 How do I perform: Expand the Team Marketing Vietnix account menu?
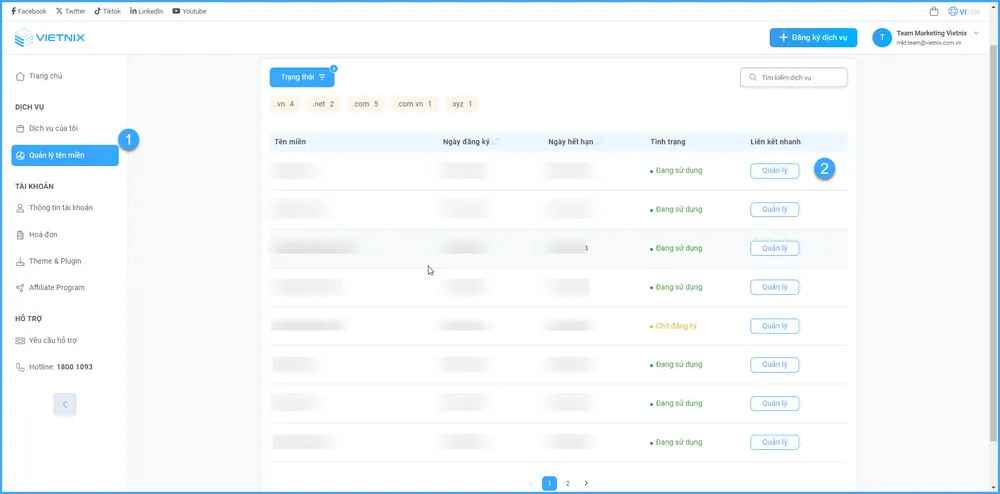point(975,34)
